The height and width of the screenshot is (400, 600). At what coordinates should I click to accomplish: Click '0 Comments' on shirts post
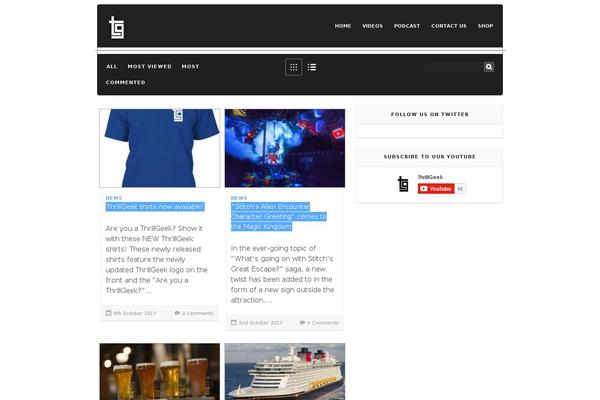tap(197, 313)
